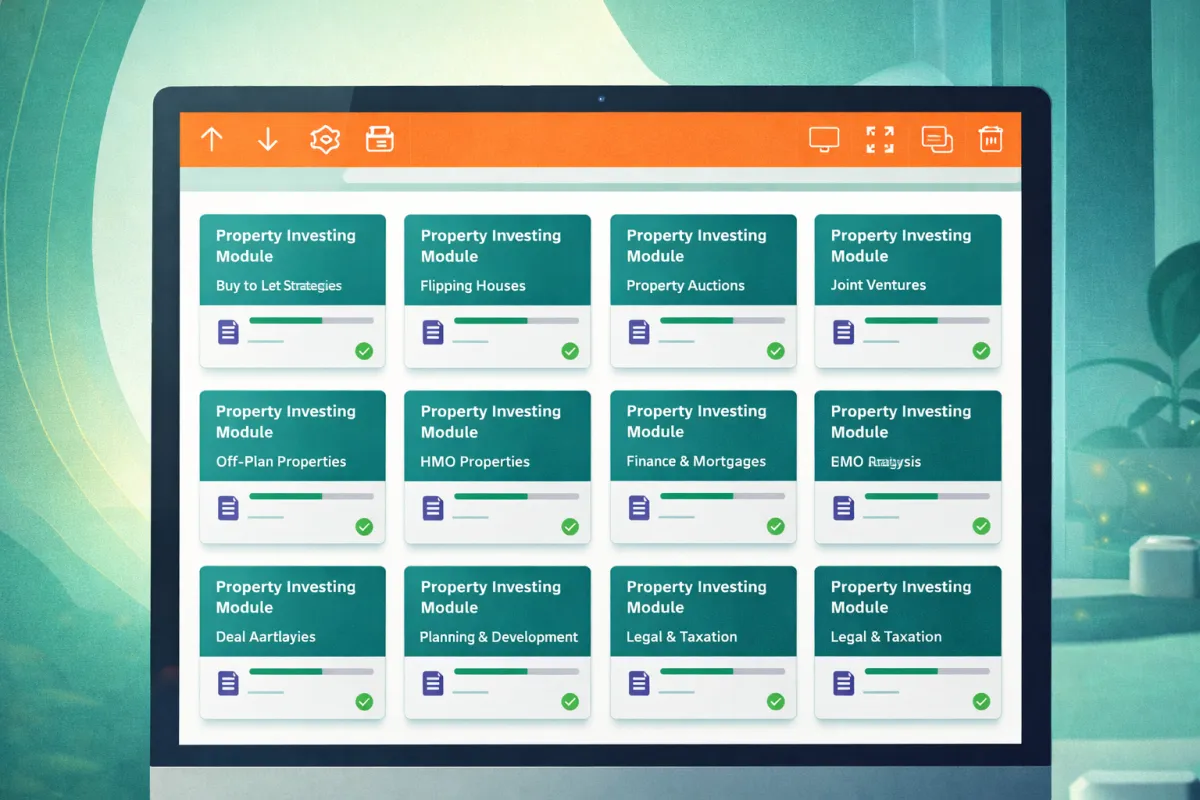
Task: Toggle green checkmark on Planning & Development card
Action: tap(570, 702)
